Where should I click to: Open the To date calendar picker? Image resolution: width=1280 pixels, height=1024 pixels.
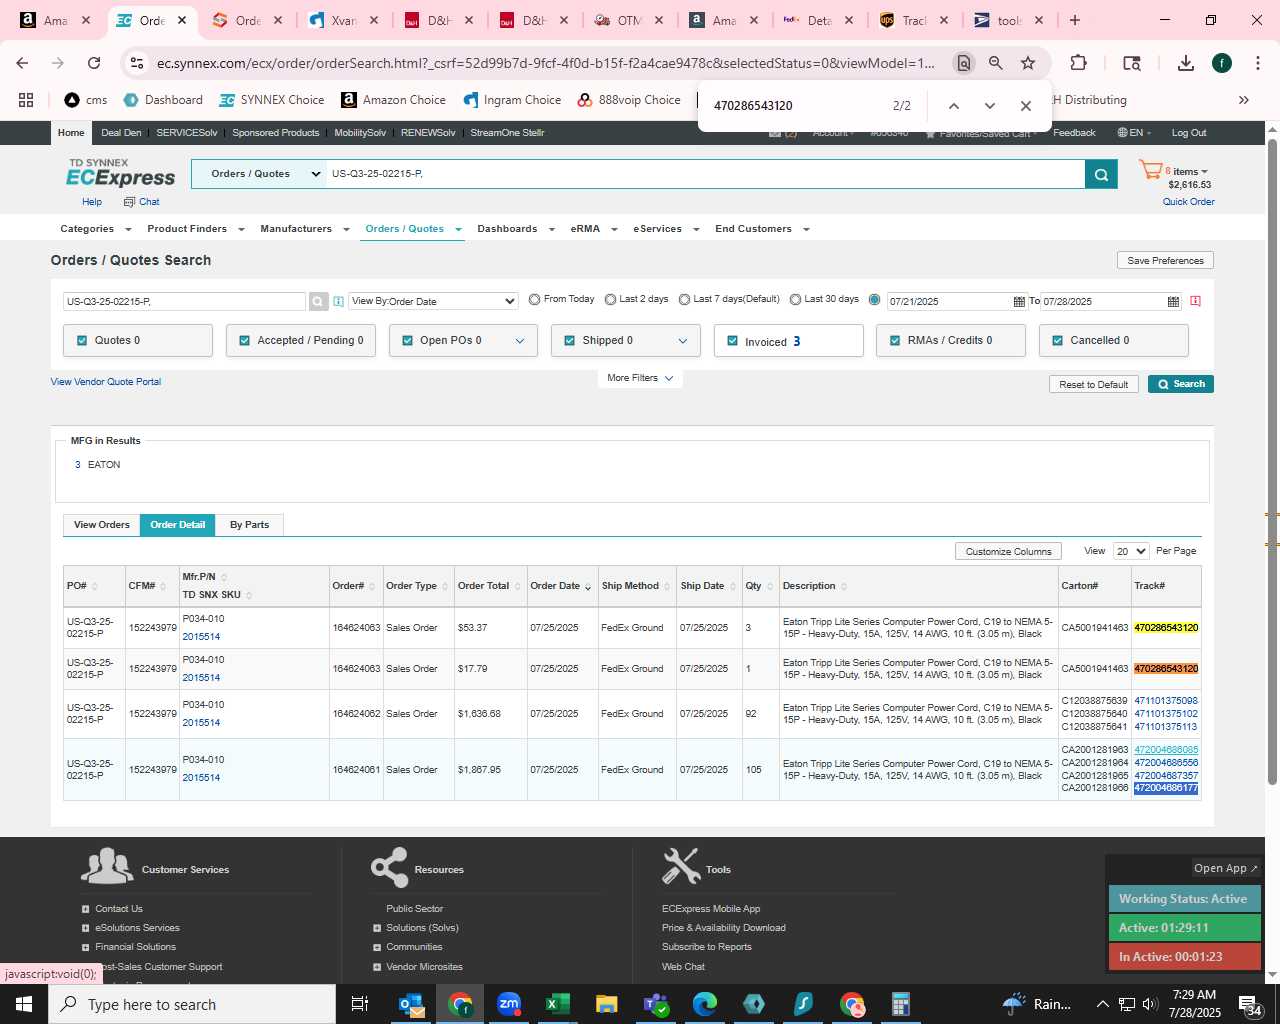1173,301
